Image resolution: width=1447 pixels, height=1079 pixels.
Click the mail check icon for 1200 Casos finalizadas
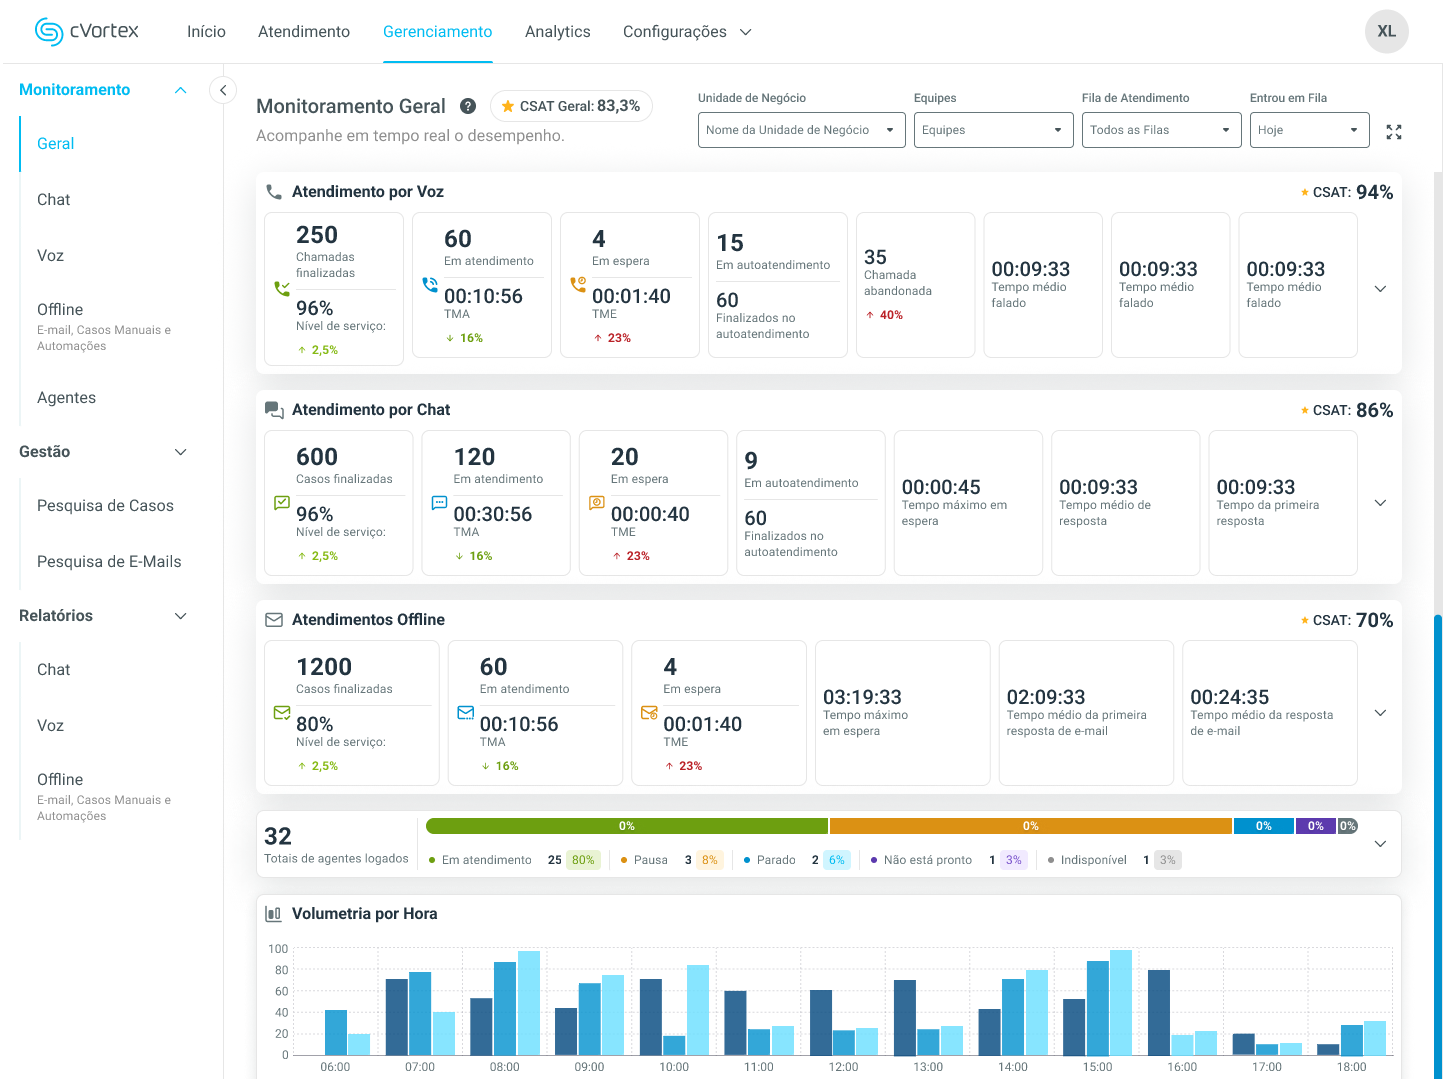282,712
